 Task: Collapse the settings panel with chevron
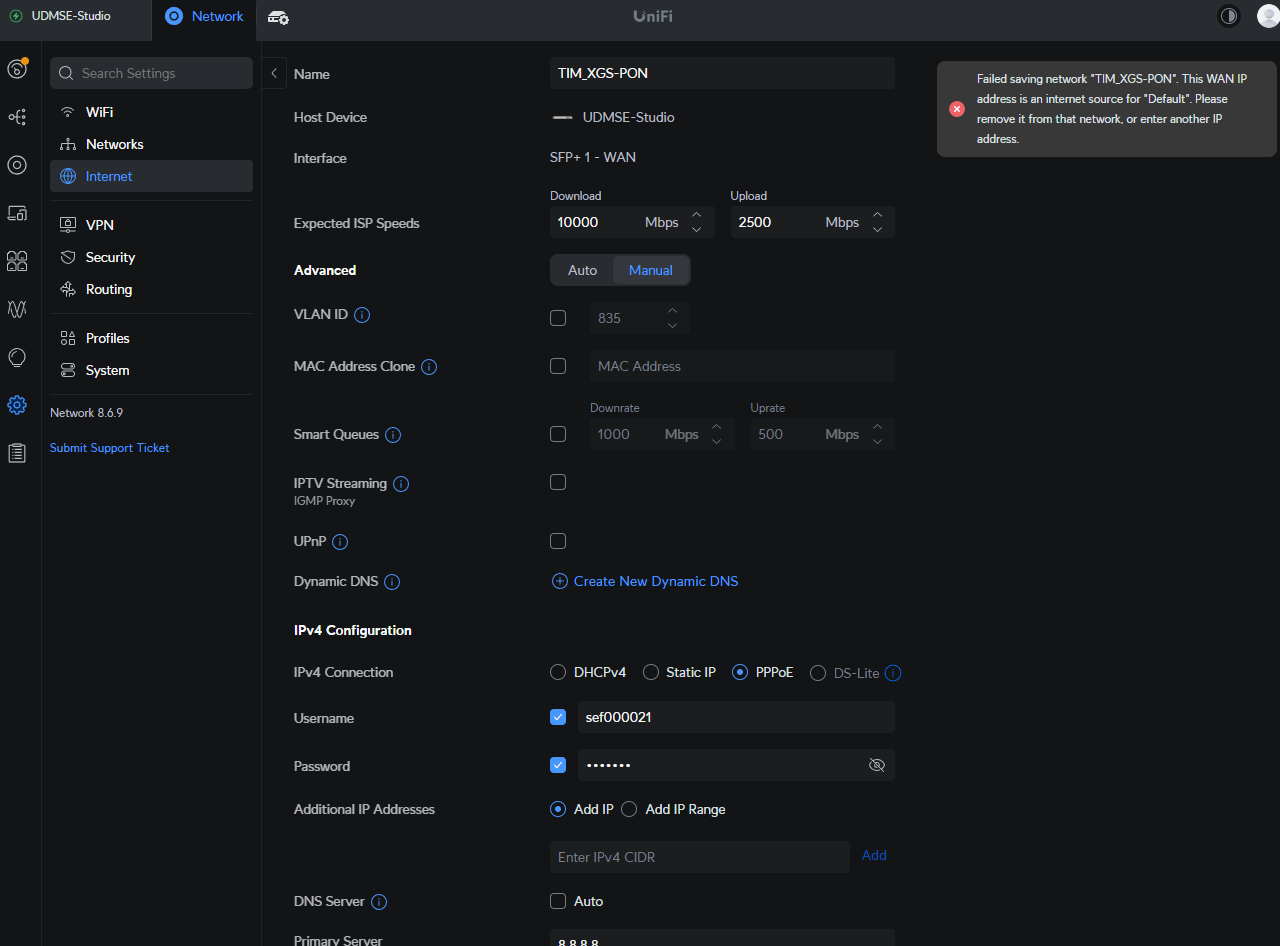274,73
